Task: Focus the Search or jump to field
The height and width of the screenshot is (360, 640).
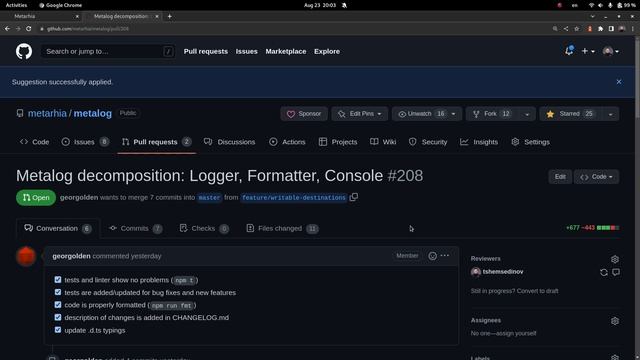Action: click(108, 51)
